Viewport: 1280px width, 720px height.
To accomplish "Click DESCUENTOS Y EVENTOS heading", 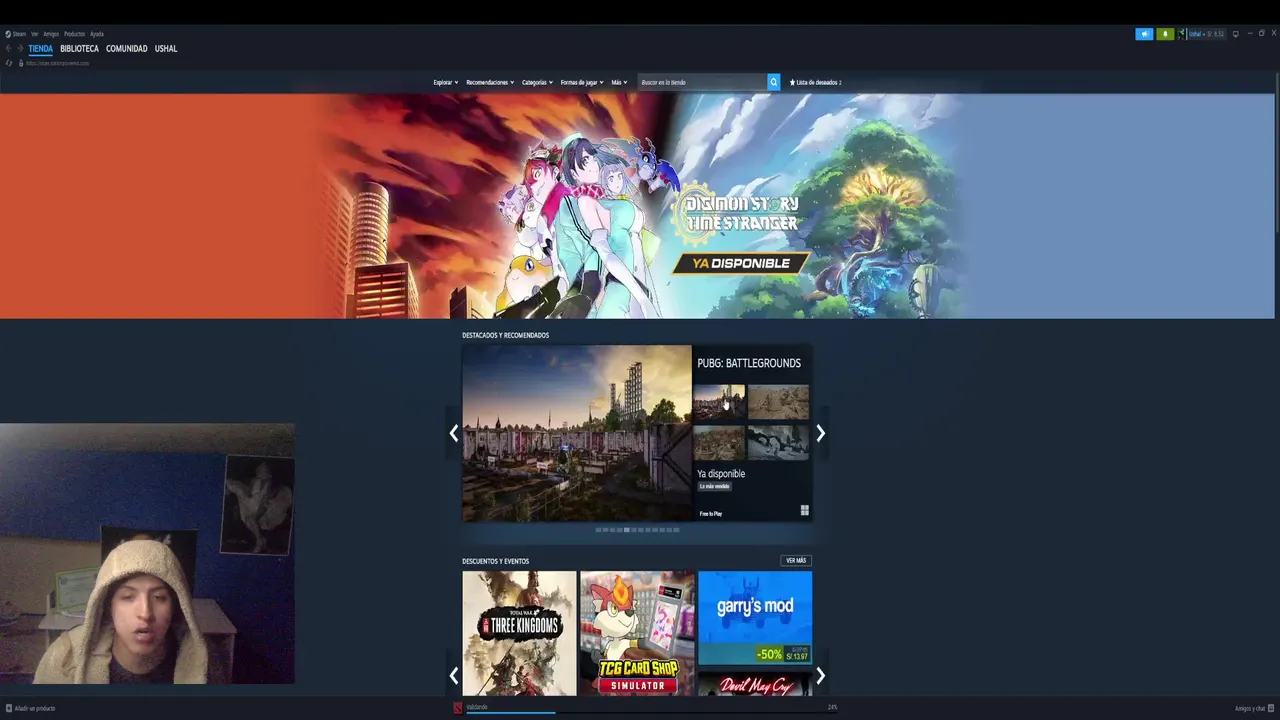I will coord(495,561).
